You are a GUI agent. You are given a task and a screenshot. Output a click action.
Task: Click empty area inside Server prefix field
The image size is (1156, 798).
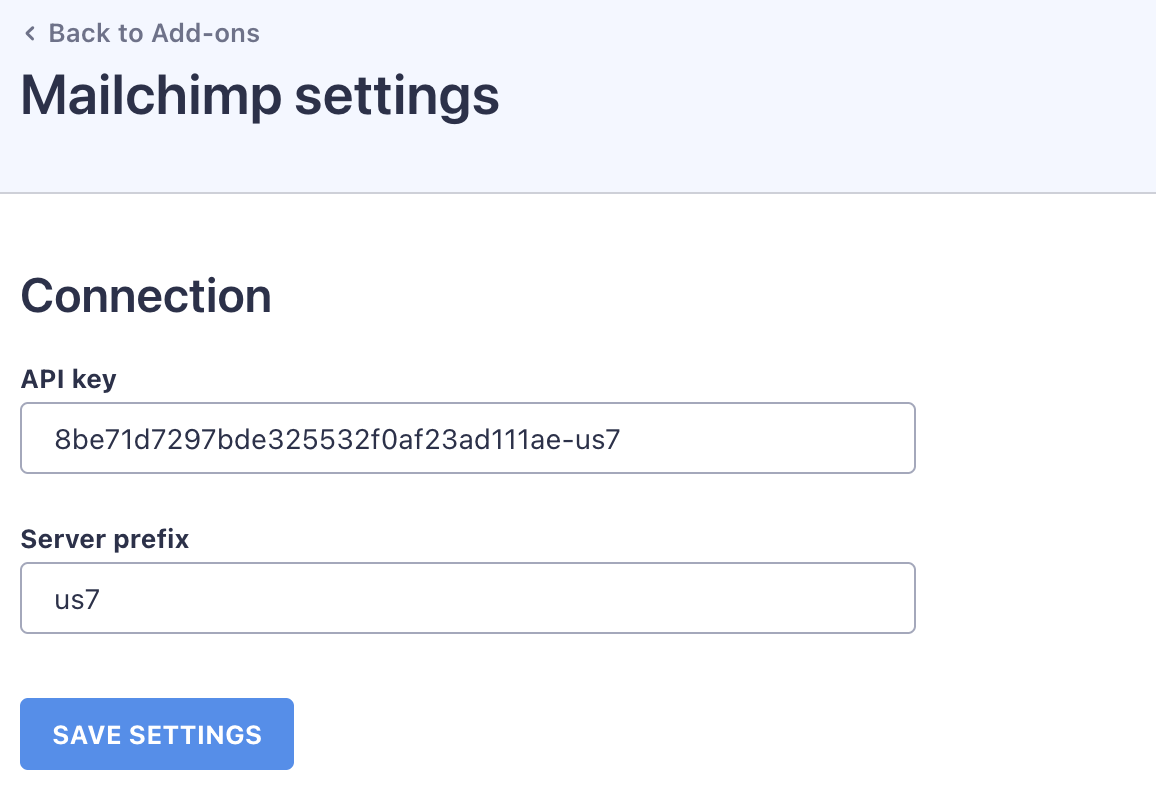click(500, 598)
